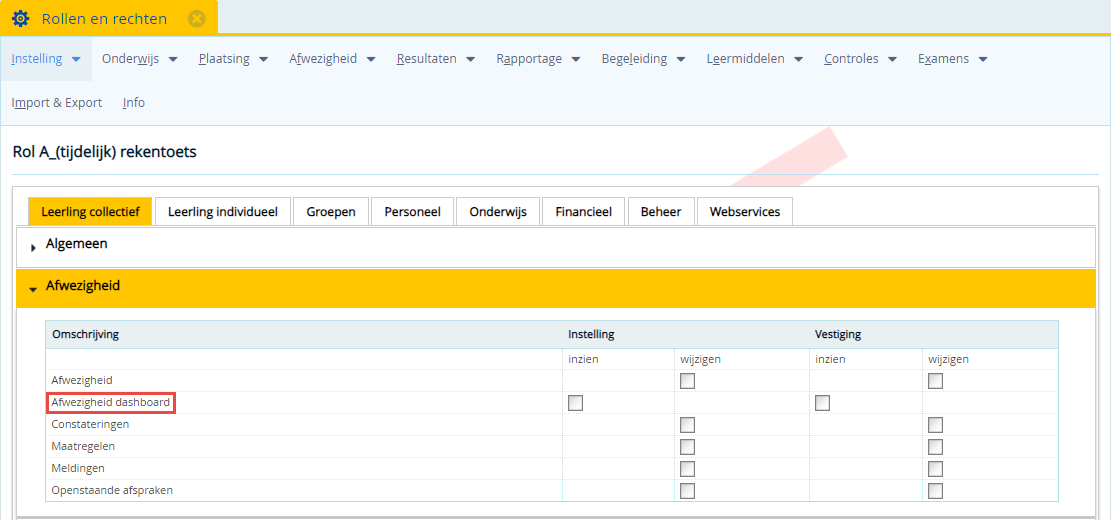
Task: Check Constateringen Vestiging wijzigen box
Action: [935, 425]
